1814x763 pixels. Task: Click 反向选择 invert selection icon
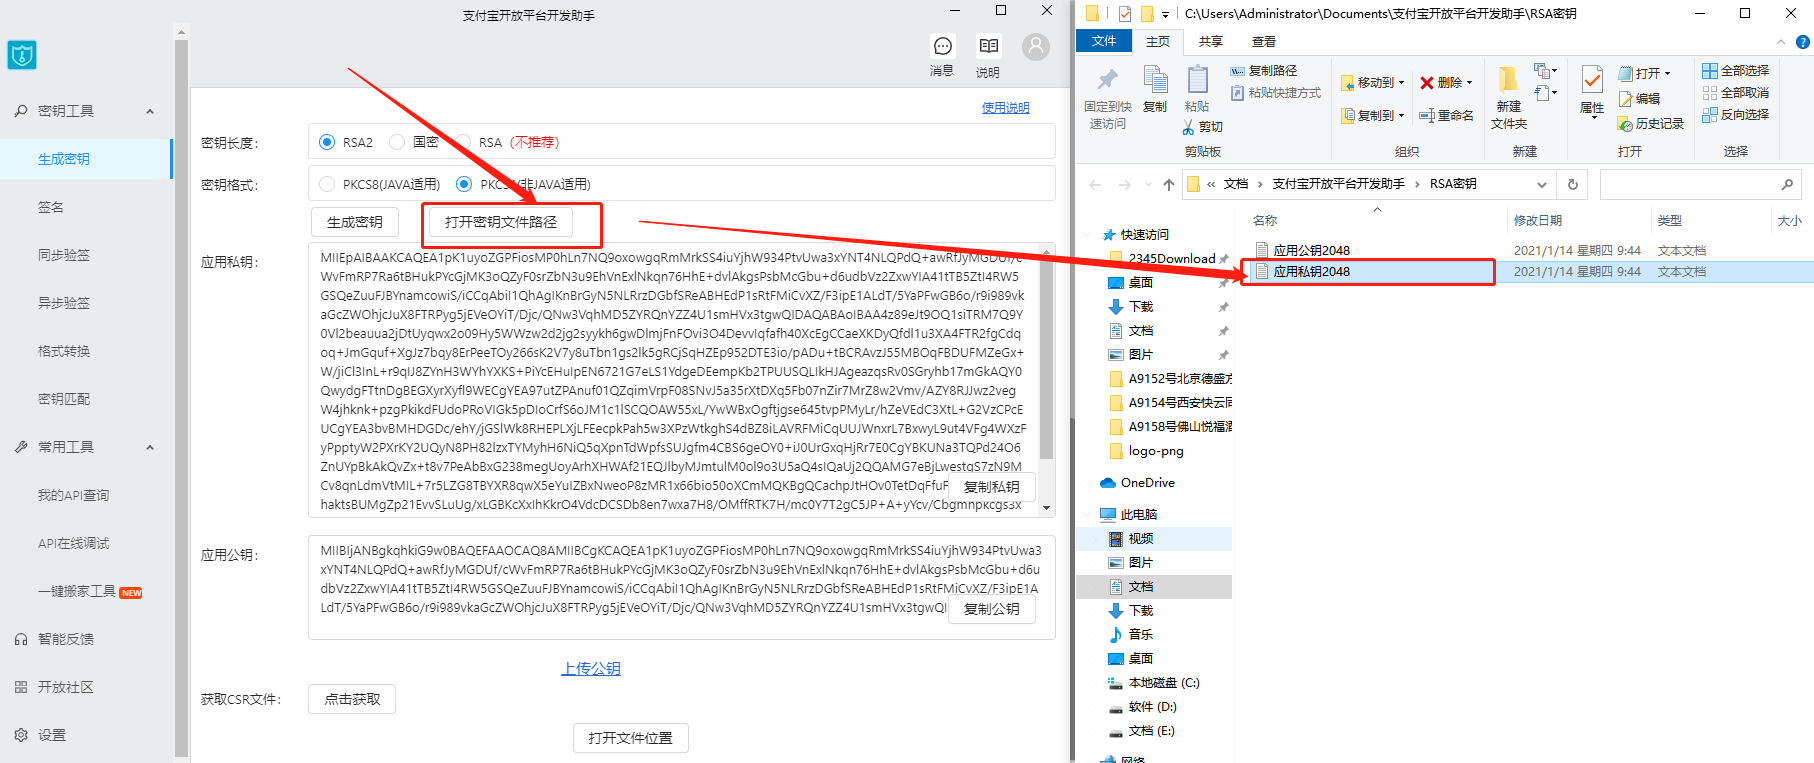click(x=1710, y=115)
